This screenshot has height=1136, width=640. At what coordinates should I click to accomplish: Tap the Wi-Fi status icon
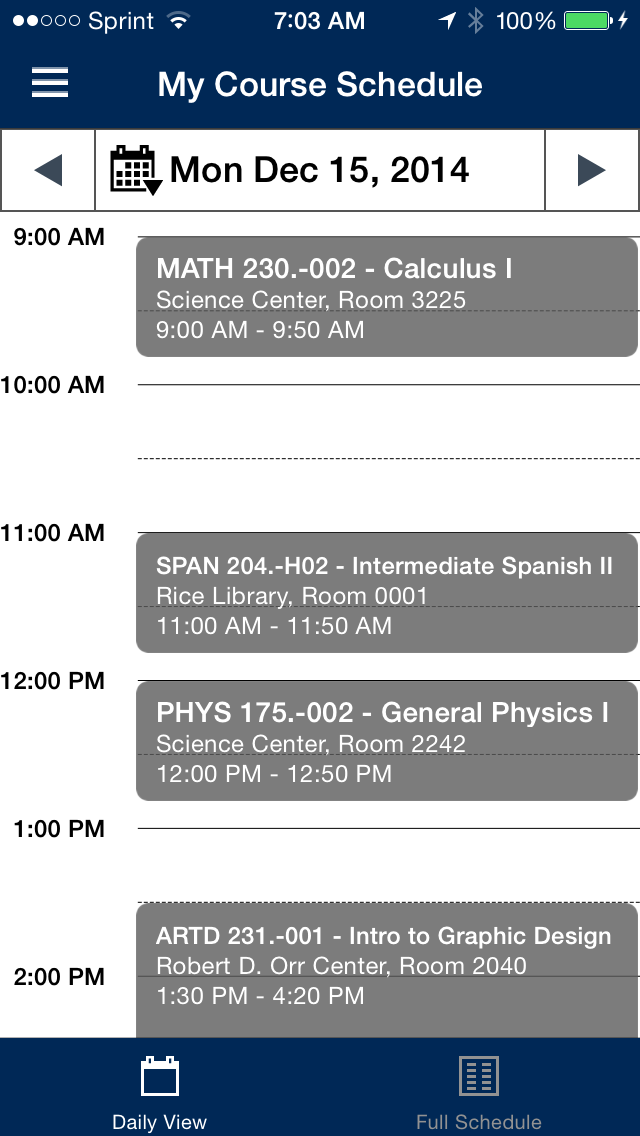point(178,21)
